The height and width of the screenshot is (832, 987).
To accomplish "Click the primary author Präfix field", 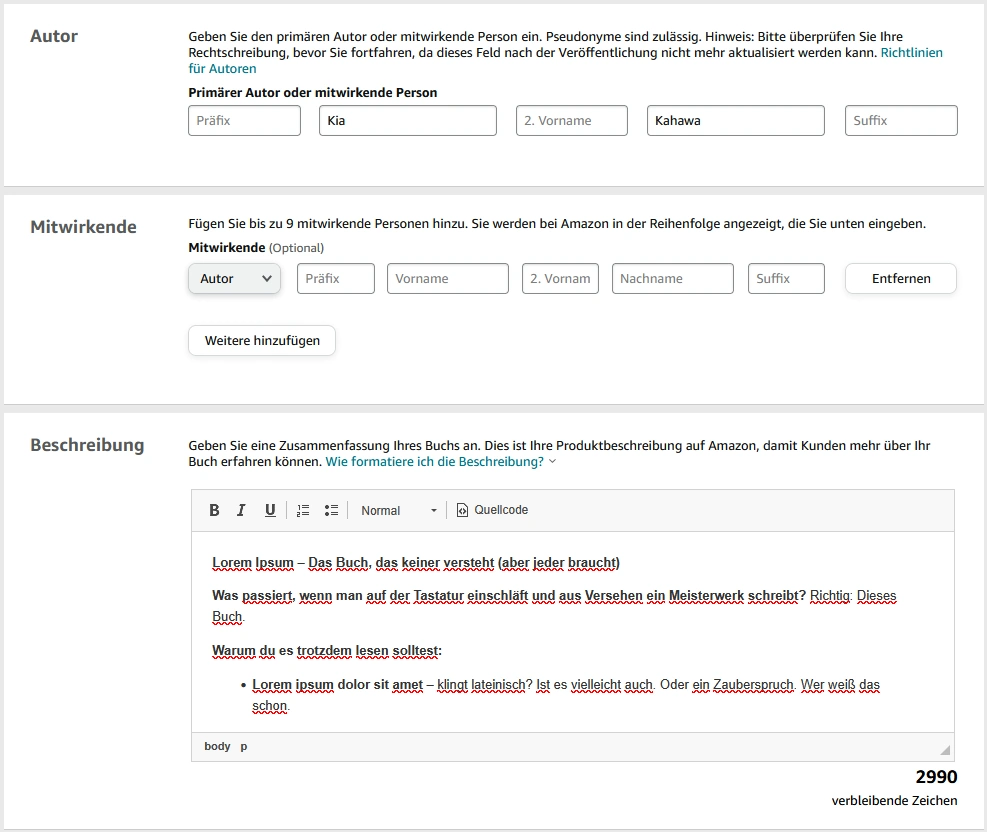I will (244, 121).
